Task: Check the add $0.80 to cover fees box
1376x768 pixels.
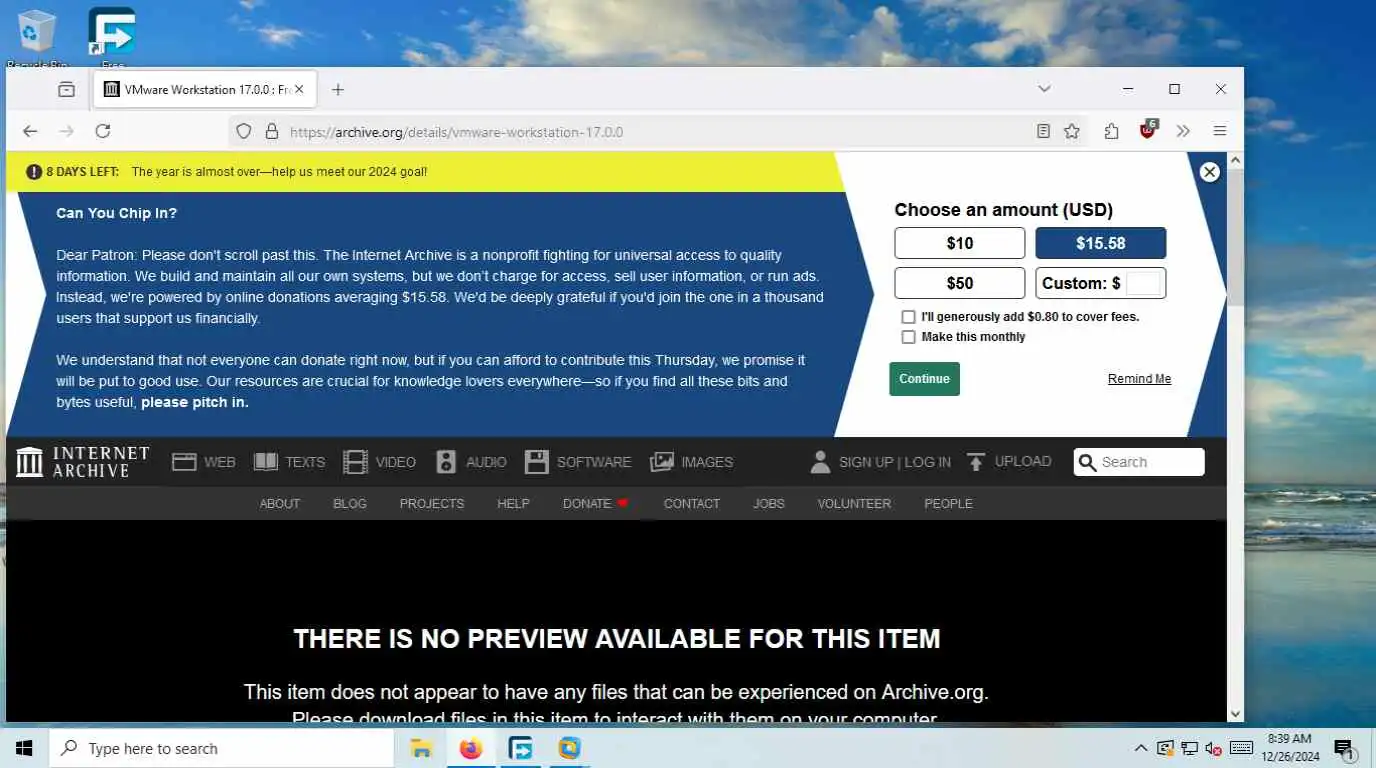Action: coord(908,317)
